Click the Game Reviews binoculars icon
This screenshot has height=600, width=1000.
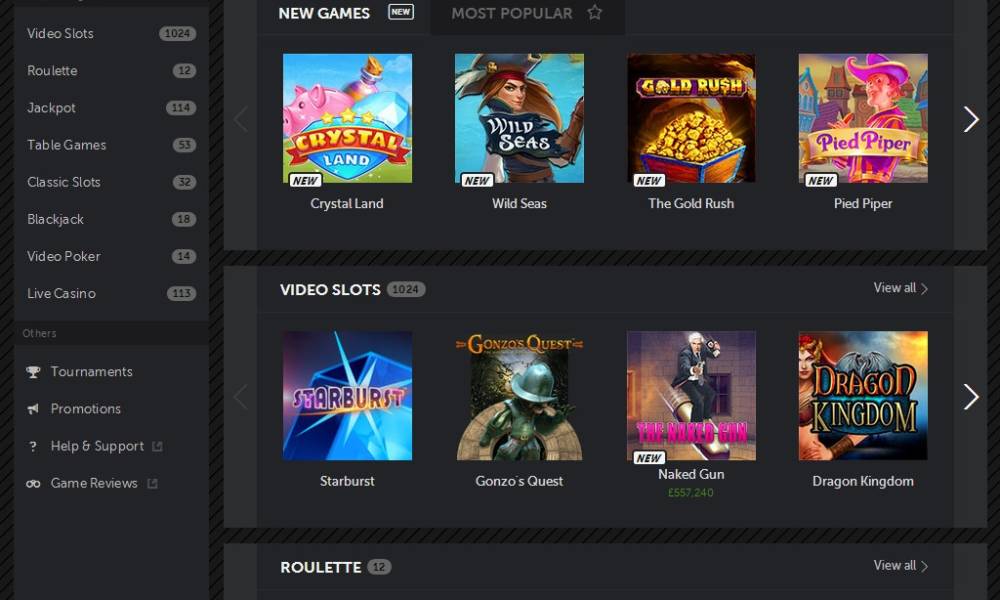[33, 483]
